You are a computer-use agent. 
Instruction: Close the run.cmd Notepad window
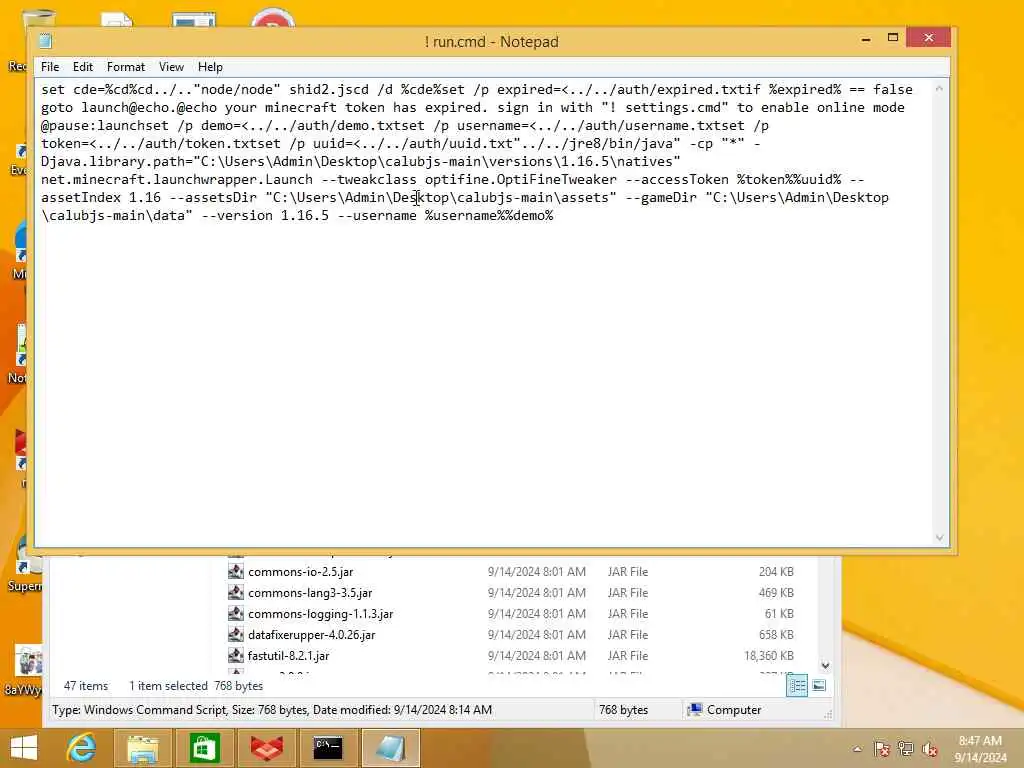(928, 38)
